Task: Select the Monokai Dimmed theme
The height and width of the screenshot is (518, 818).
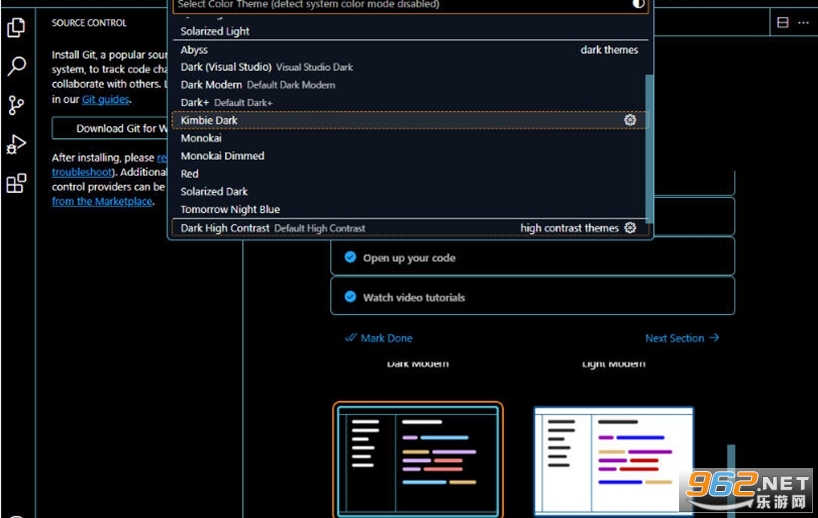Action: (409, 156)
